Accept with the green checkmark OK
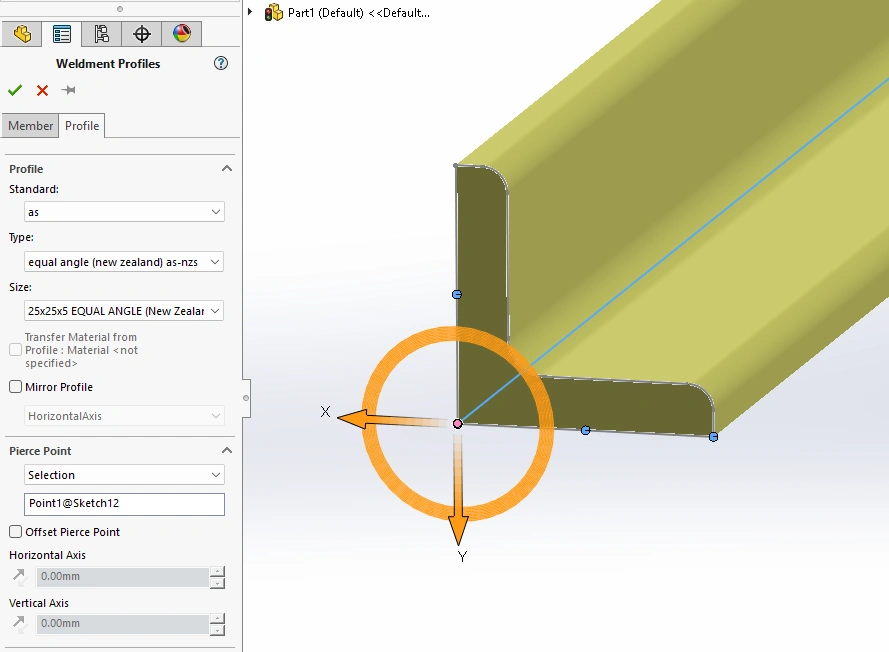This screenshot has width=889, height=652. click(15, 90)
